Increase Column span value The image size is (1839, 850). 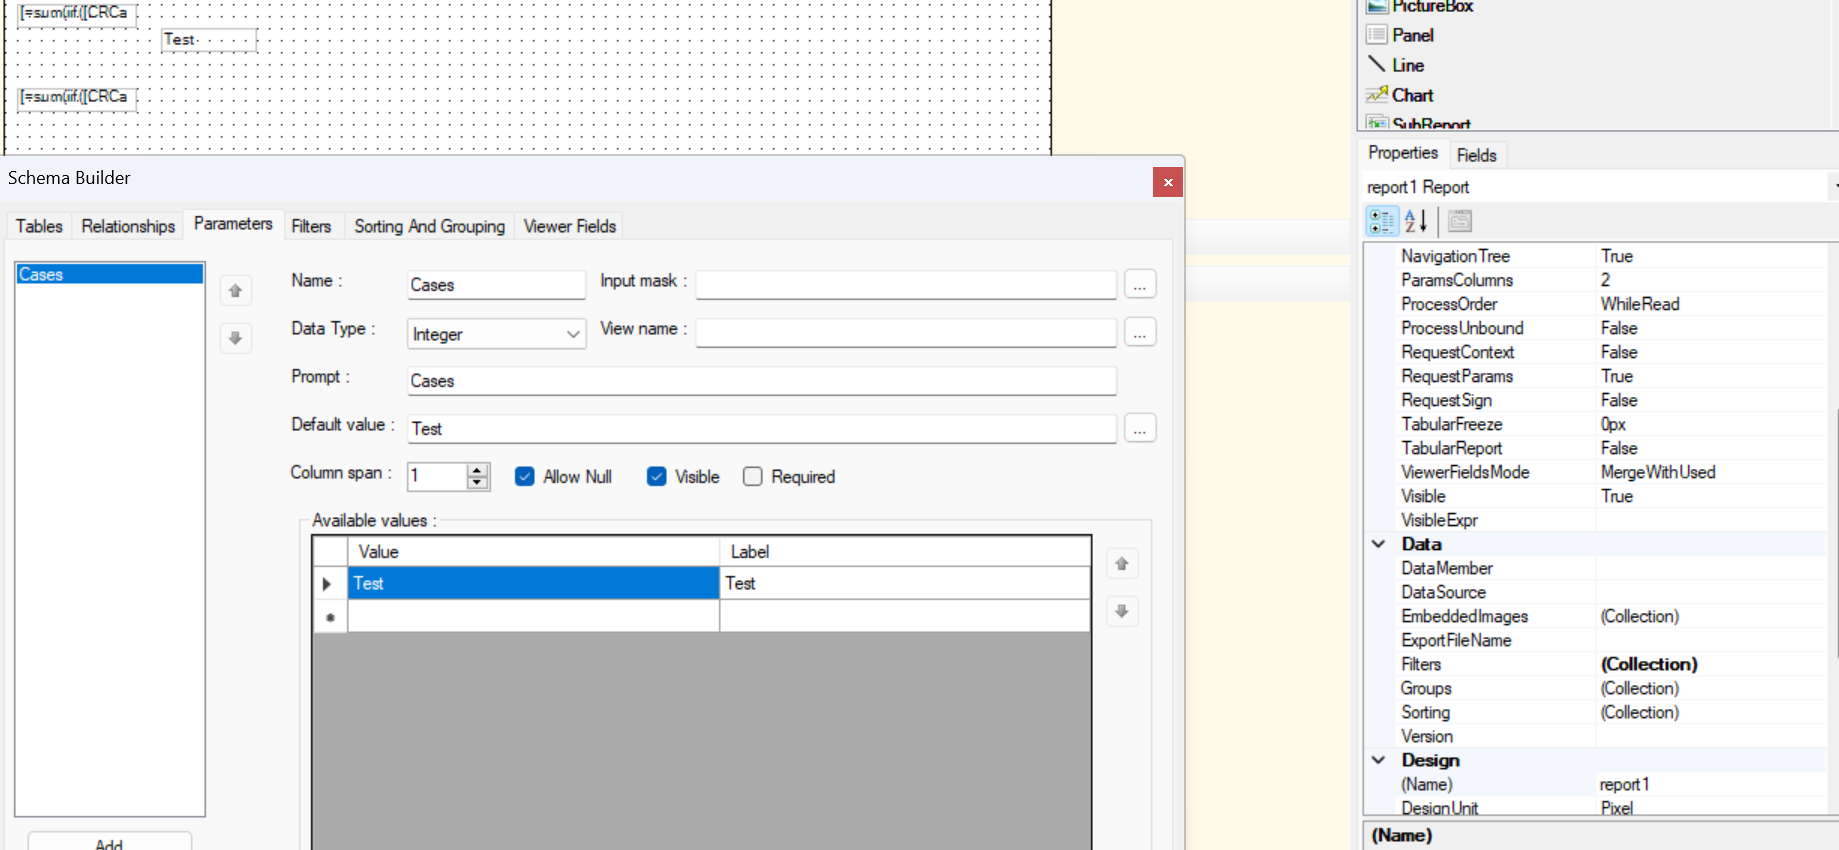coord(478,470)
